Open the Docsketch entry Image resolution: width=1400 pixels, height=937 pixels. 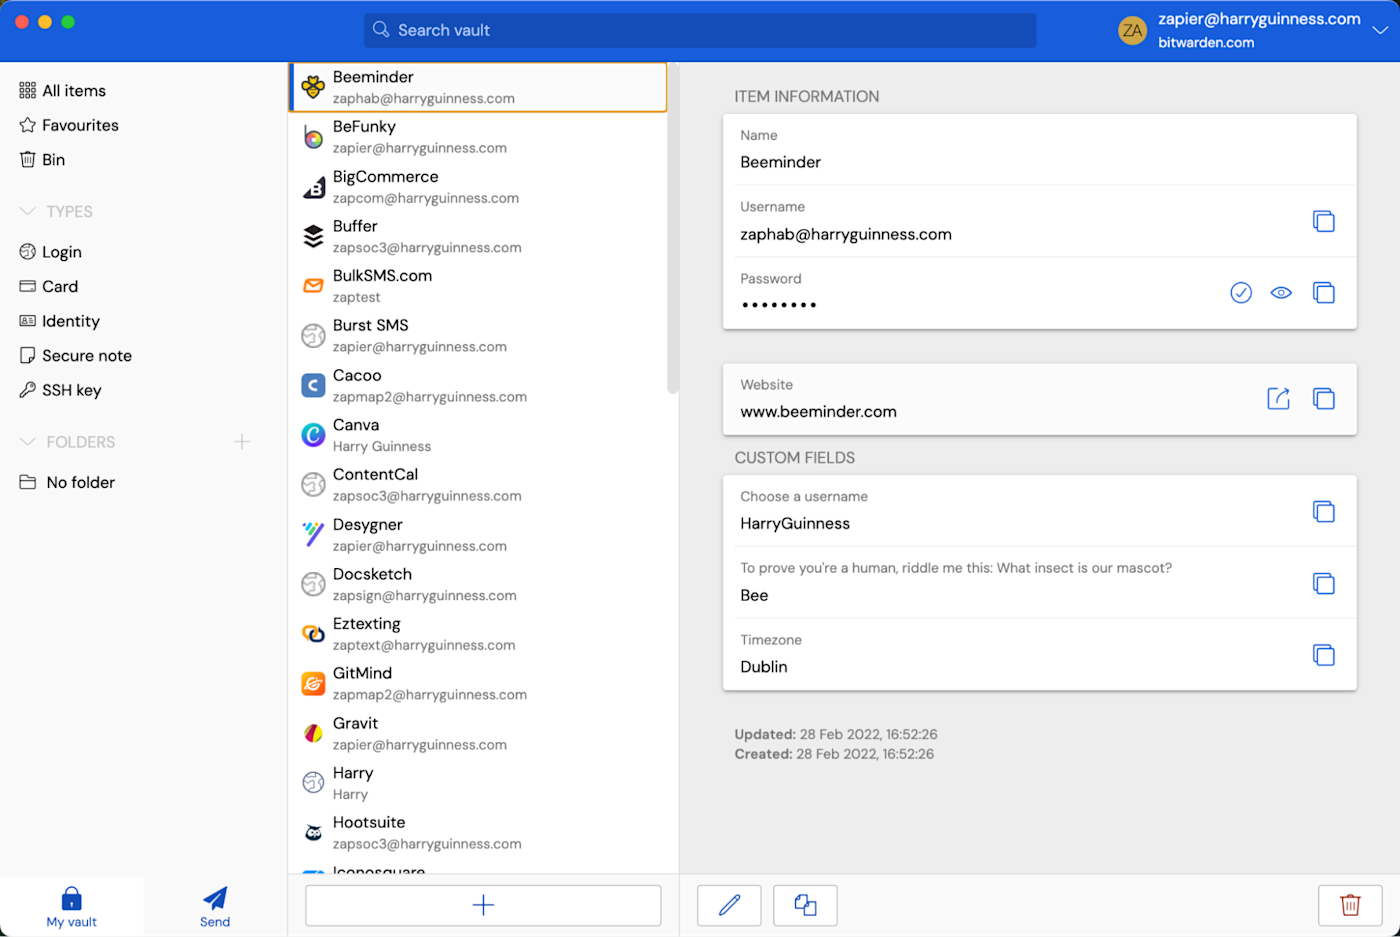click(478, 584)
